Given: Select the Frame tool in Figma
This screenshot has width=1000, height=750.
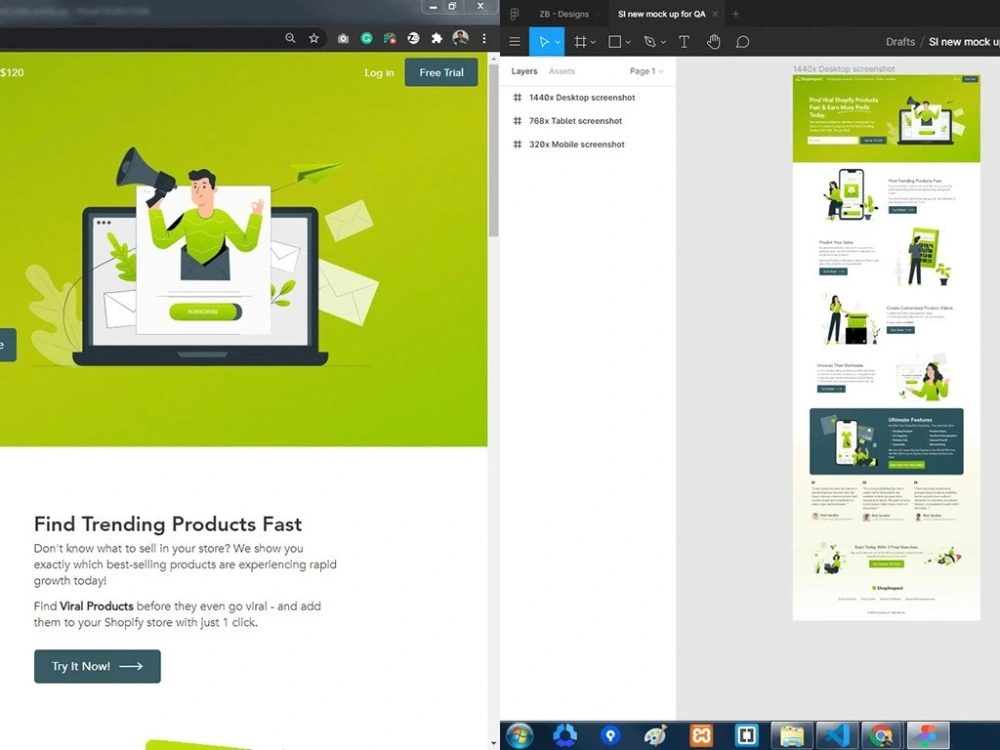Looking at the screenshot, I should coord(580,42).
